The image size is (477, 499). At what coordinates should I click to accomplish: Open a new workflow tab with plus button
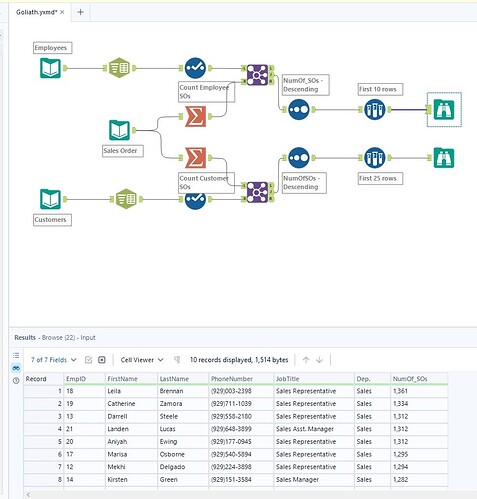click(x=80, y=12)
